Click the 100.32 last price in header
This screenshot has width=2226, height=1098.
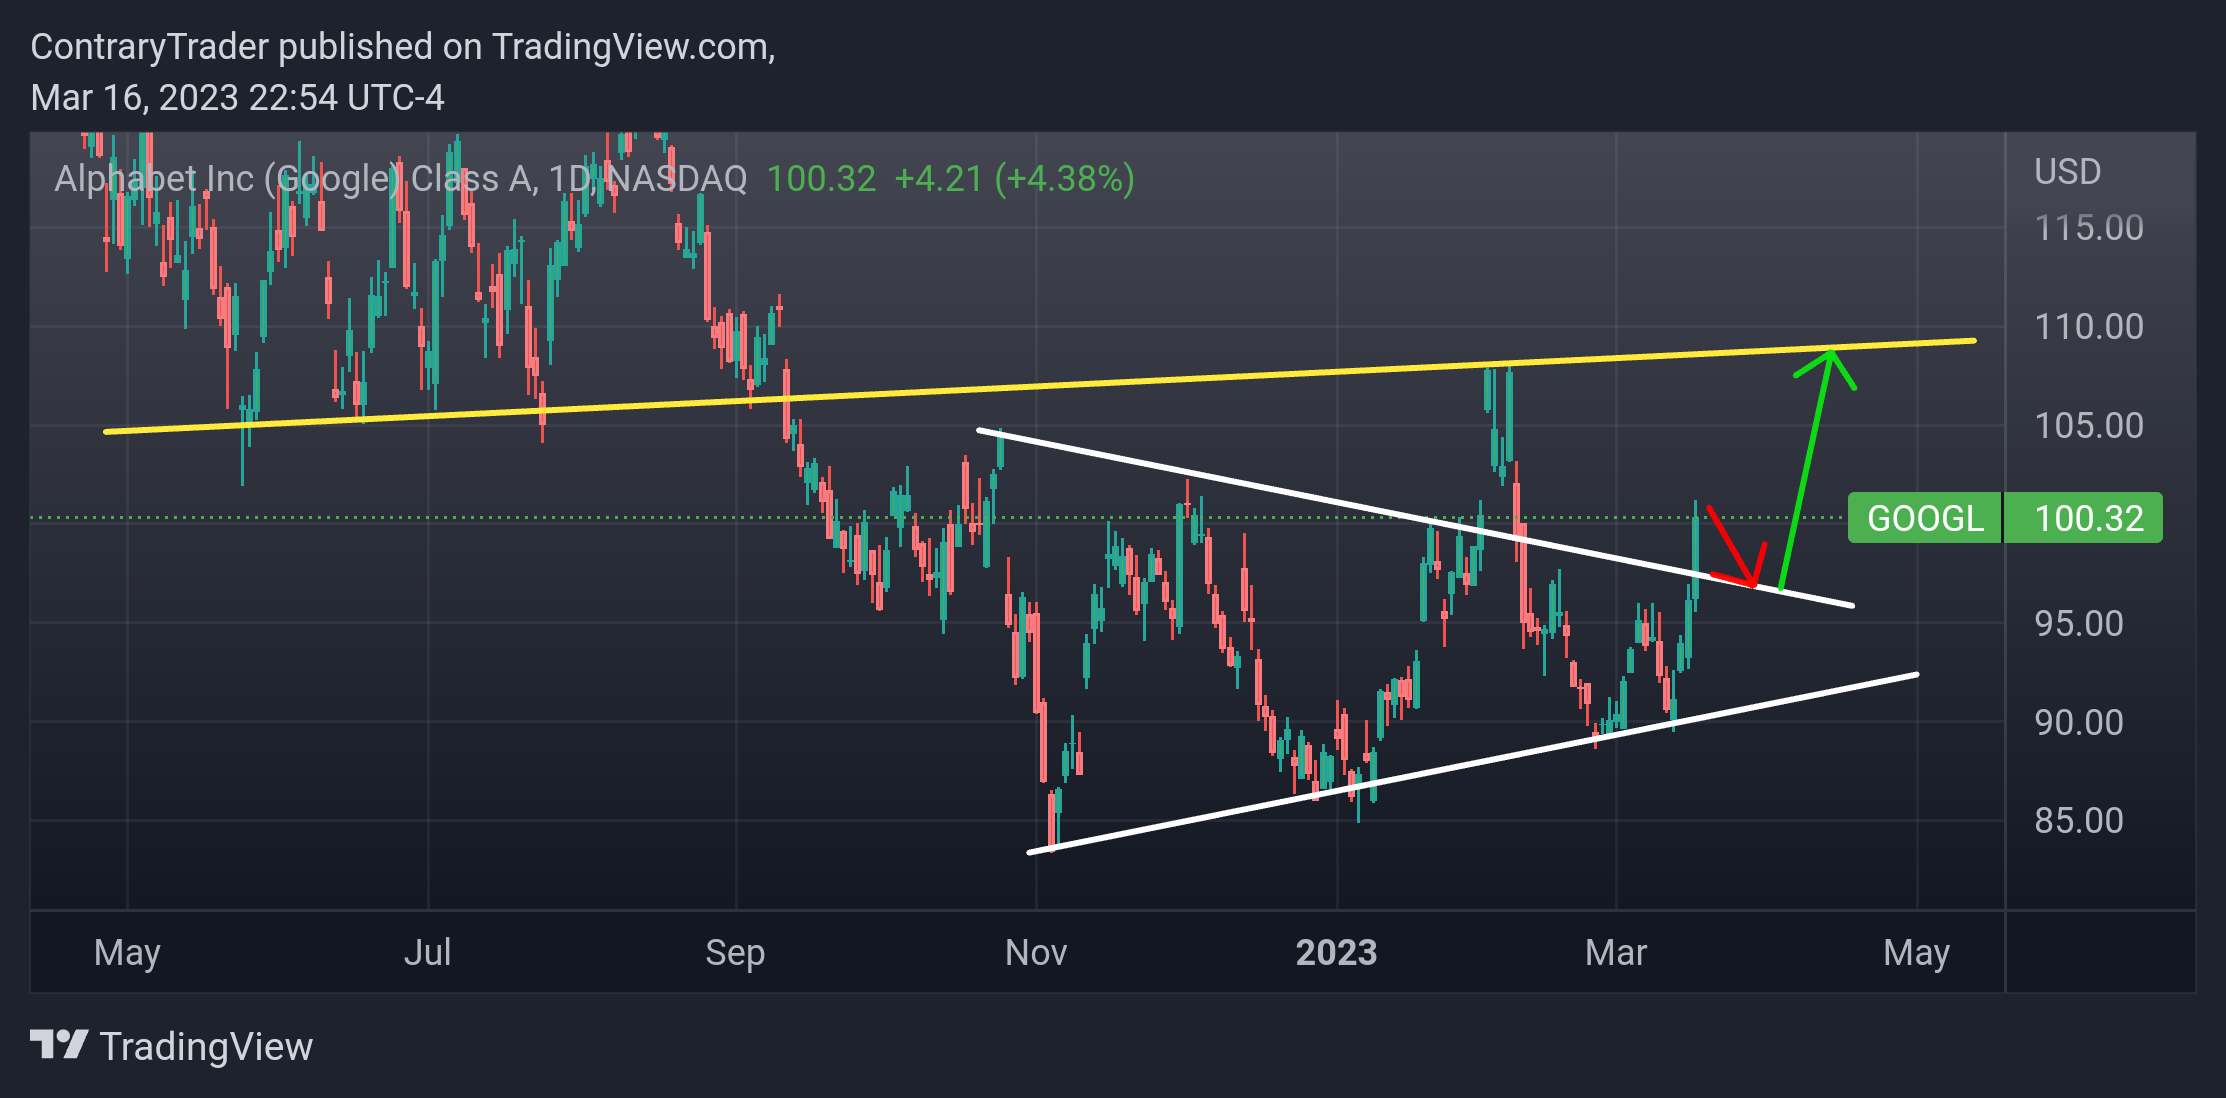tap(821, 179)
